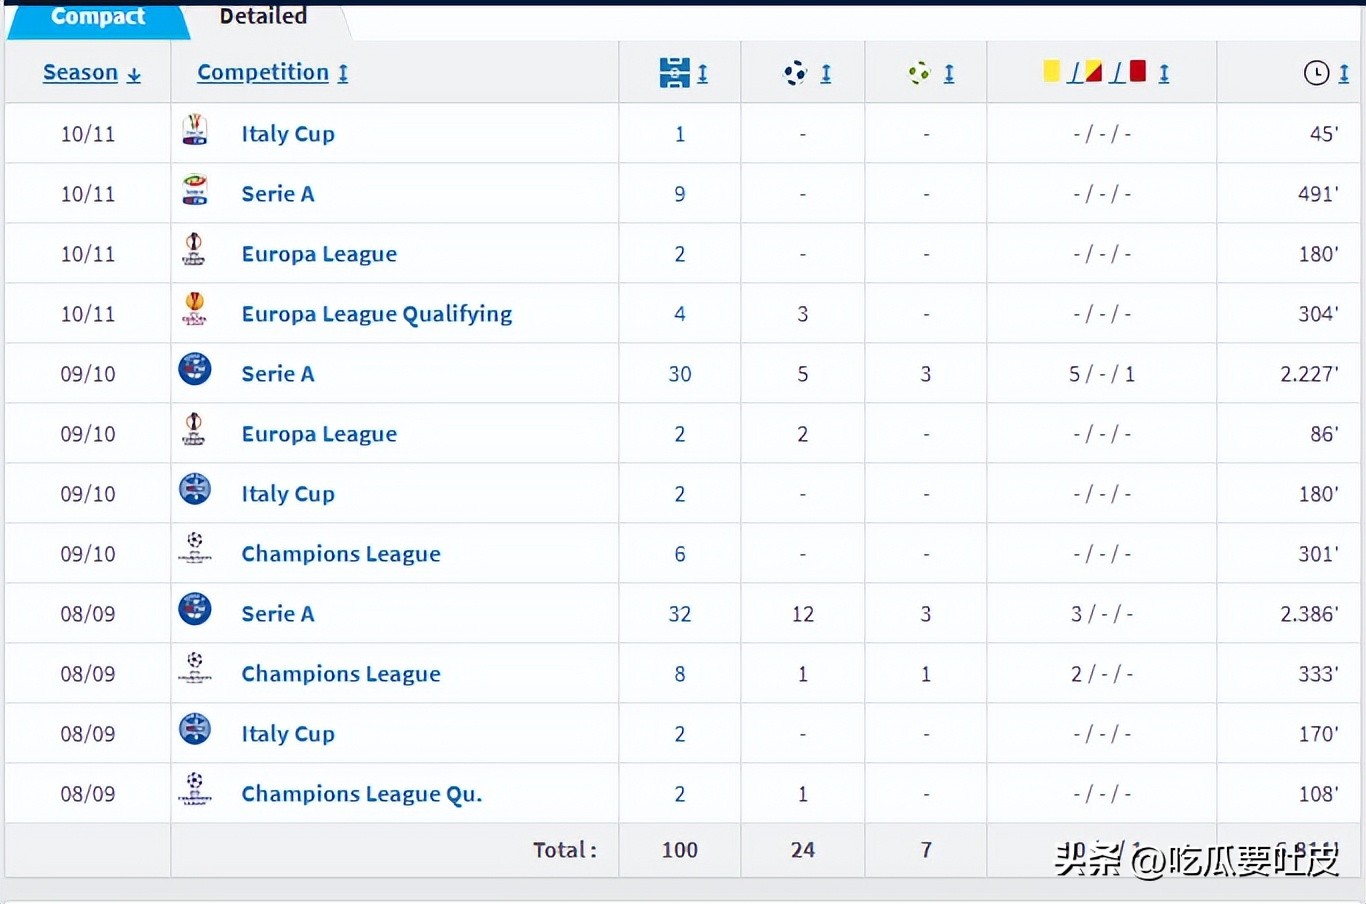The height and width of the screenshot is (904, 1366).
Task: Sort table by Season header
Action: [91, 73]
